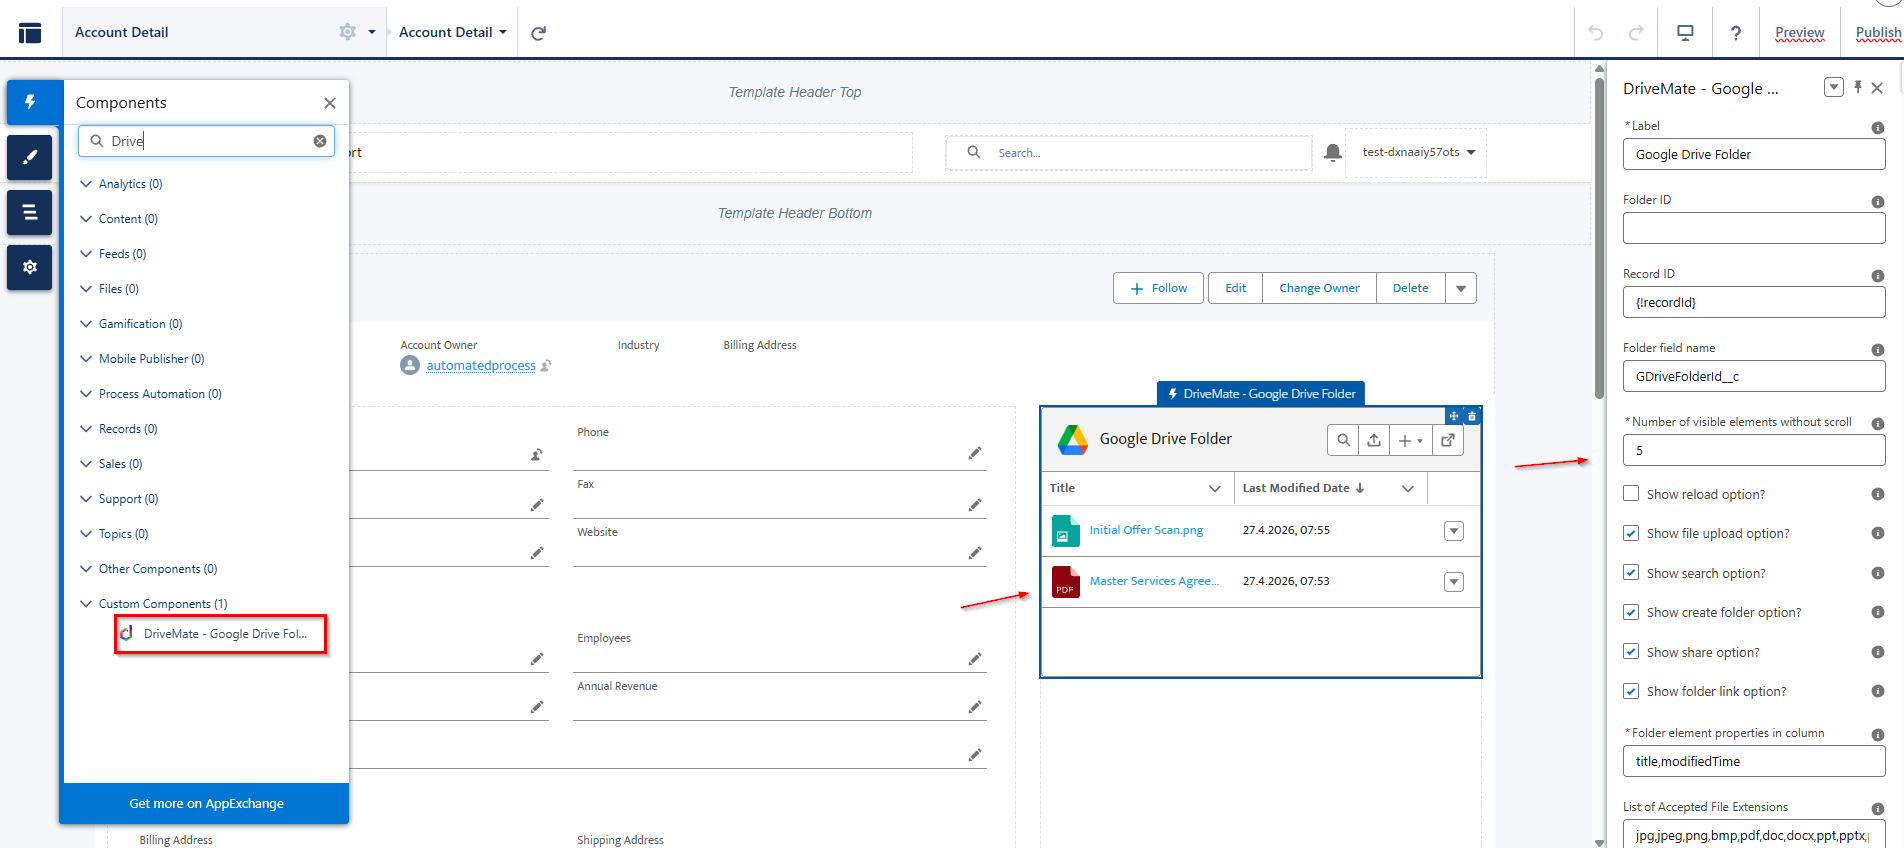Open folder link in new window icon
This screenshot has height=848, width=1904.
coord(1447,440)
